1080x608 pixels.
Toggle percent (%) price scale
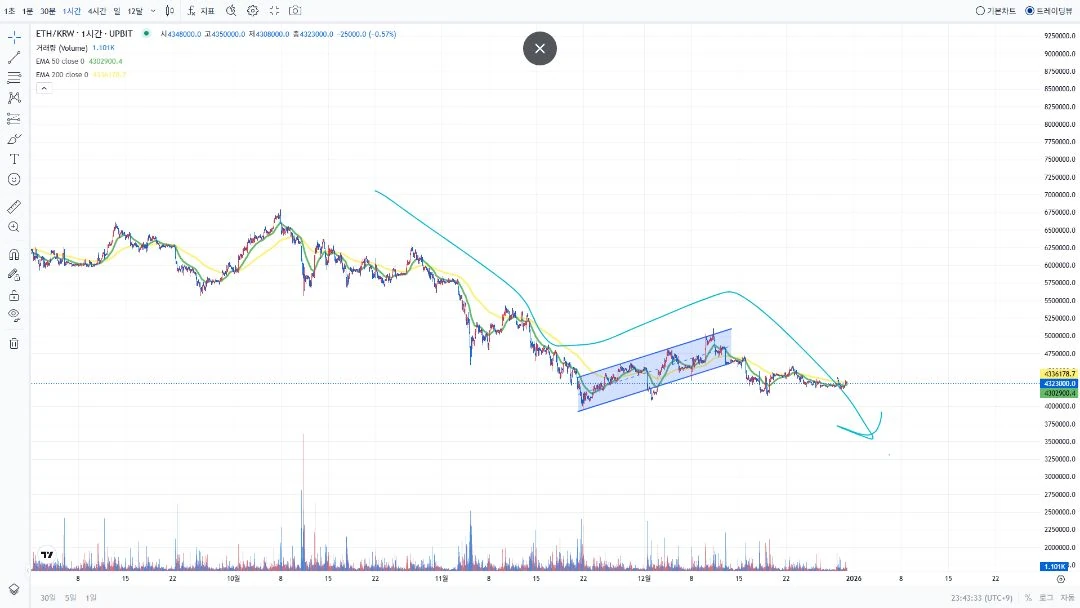[1028, 598]
